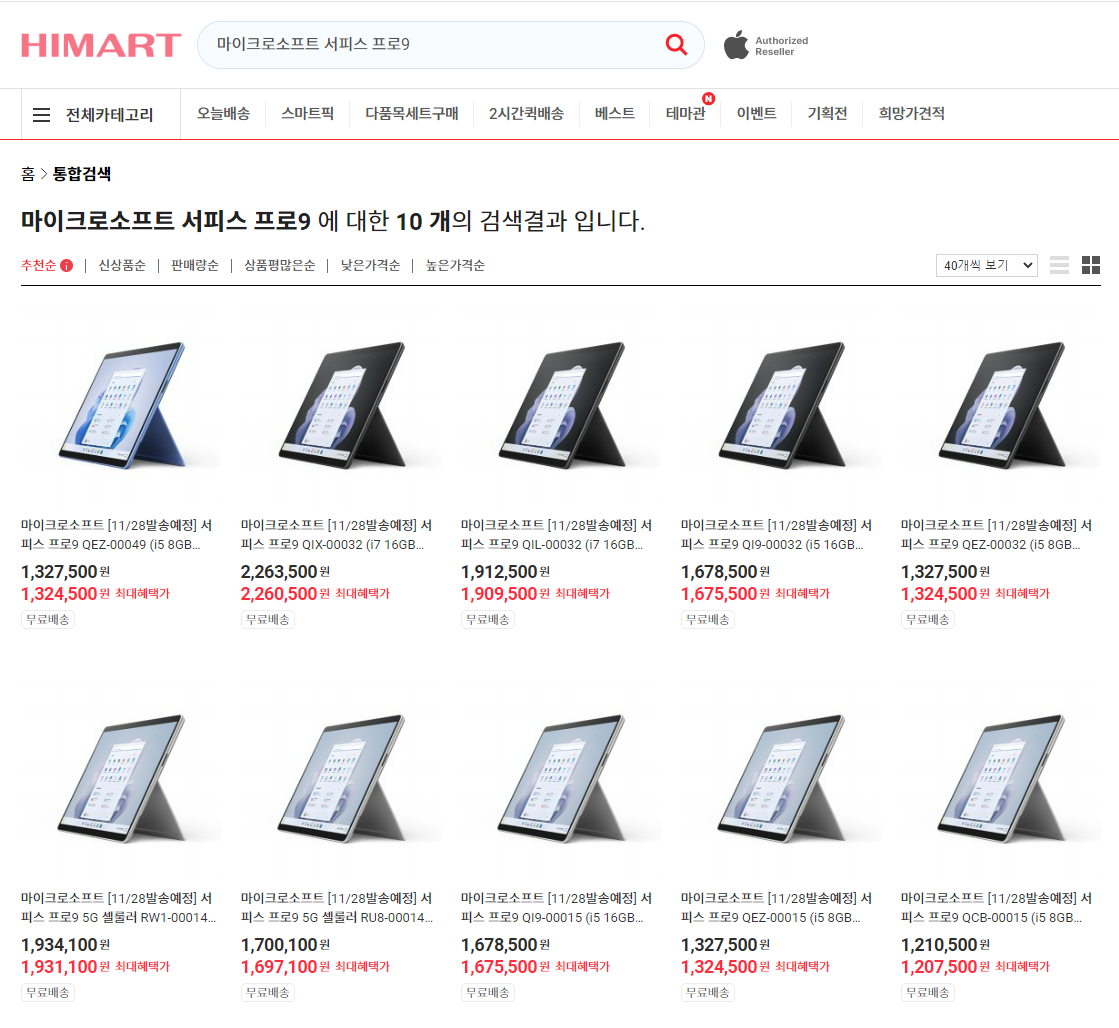The height and width of the screenshot is (1028, 1119).
Task: Open the 2시간퀵배송 menu item
Action: coord(526,114)
